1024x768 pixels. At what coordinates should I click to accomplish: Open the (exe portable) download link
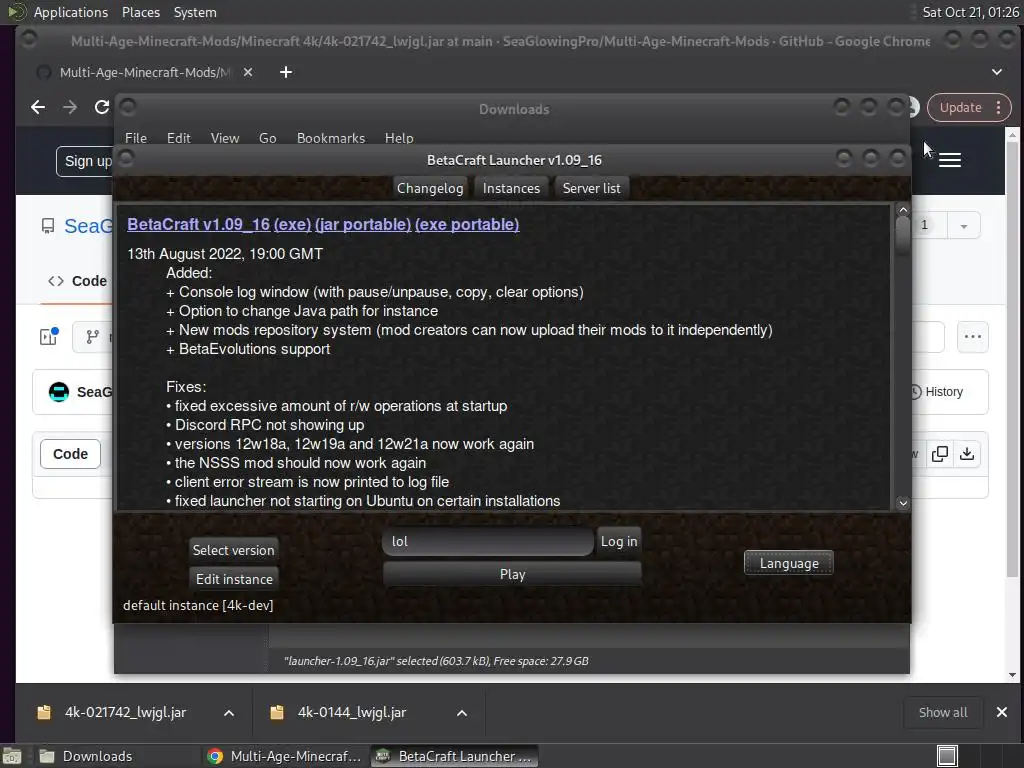[x=467, y=225]
